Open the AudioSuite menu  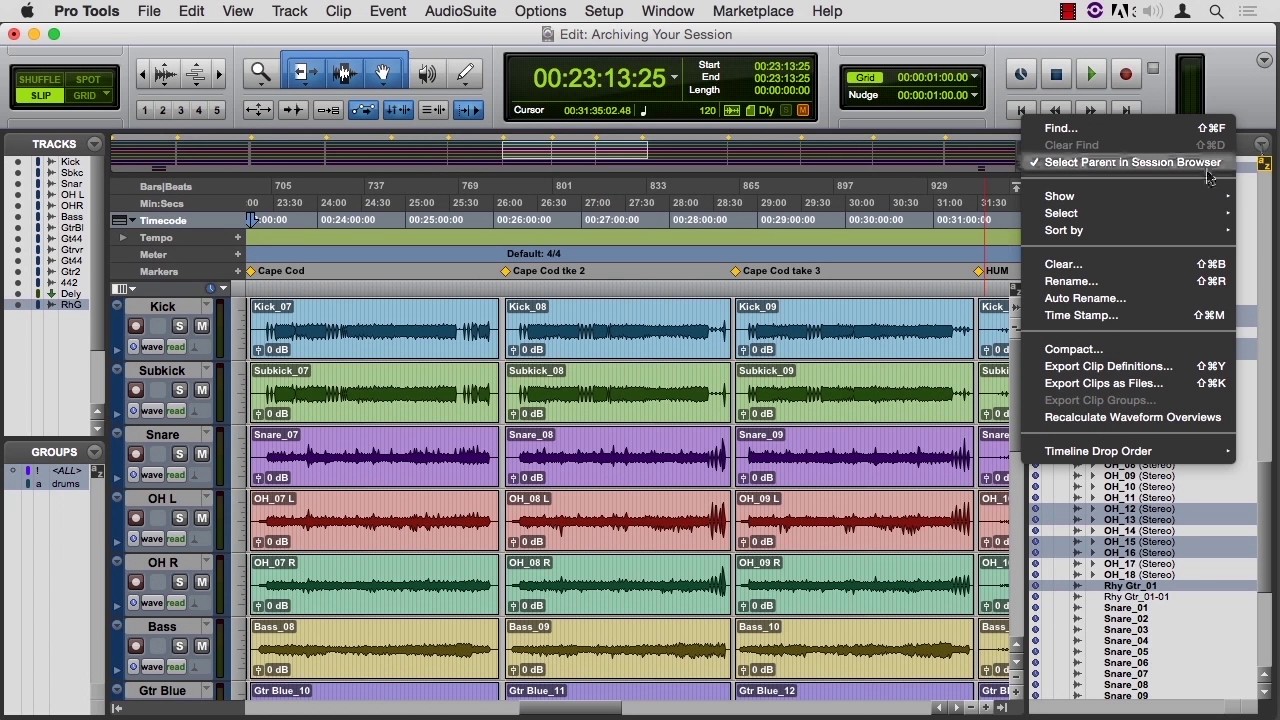coord(460,11)
